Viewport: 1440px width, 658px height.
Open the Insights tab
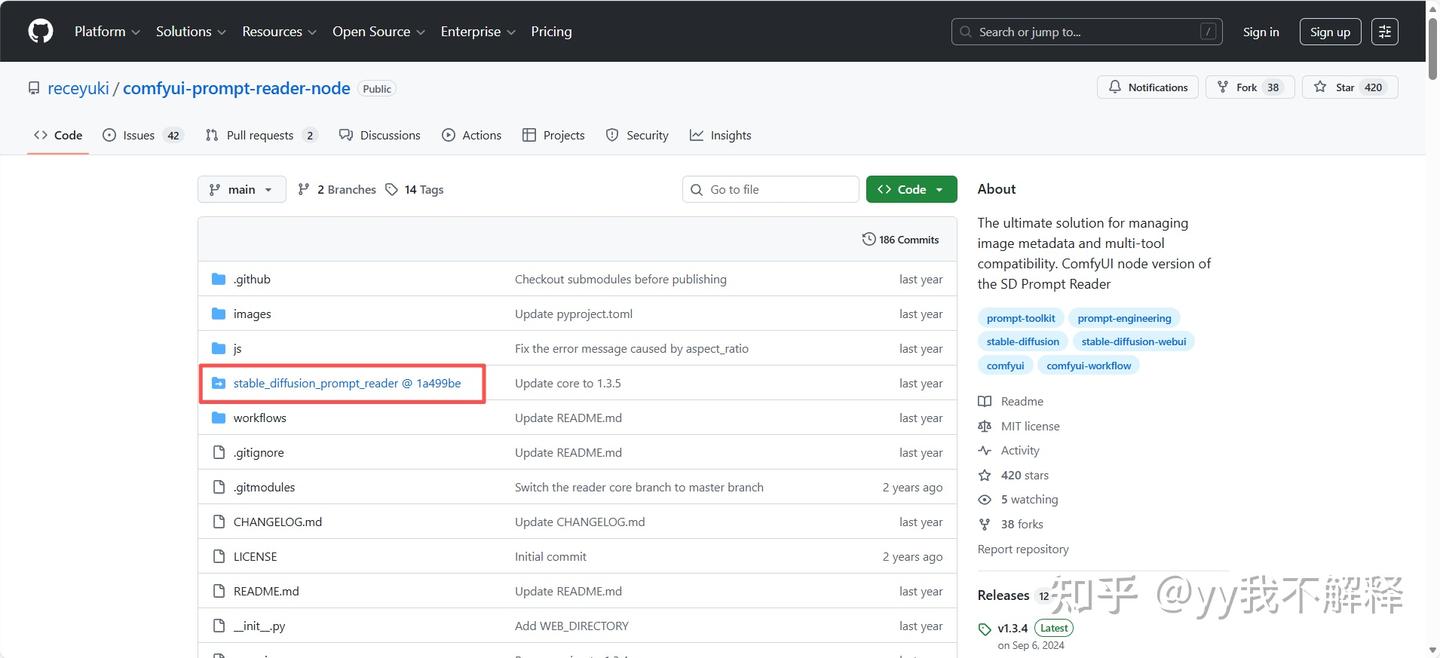click(x=720, y=135)
